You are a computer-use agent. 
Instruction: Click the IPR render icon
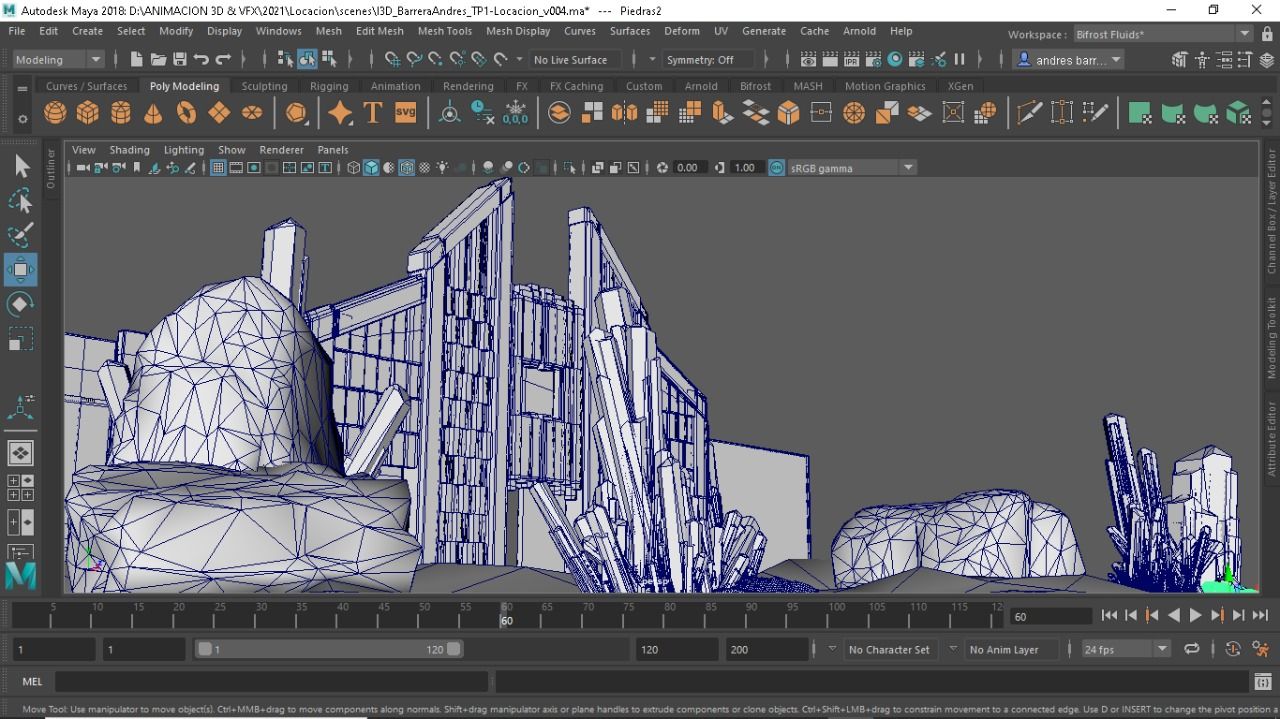coord(851,60)
